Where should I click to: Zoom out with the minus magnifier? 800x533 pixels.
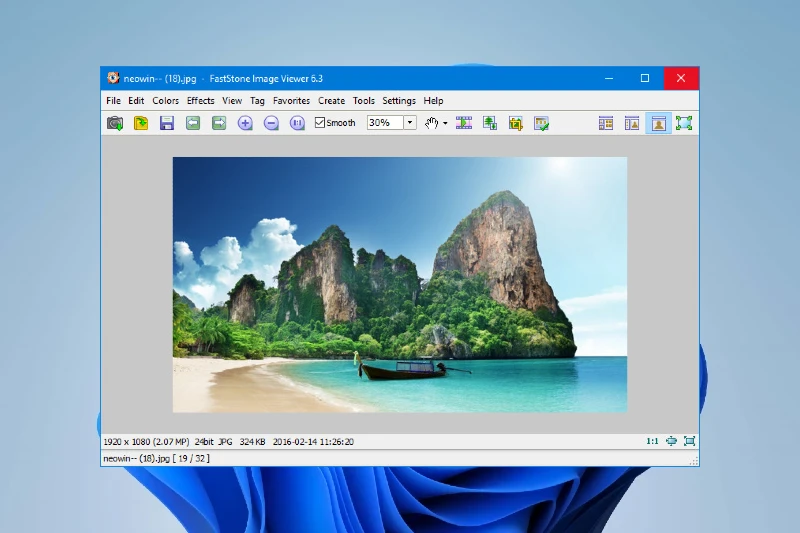point(271,123)
